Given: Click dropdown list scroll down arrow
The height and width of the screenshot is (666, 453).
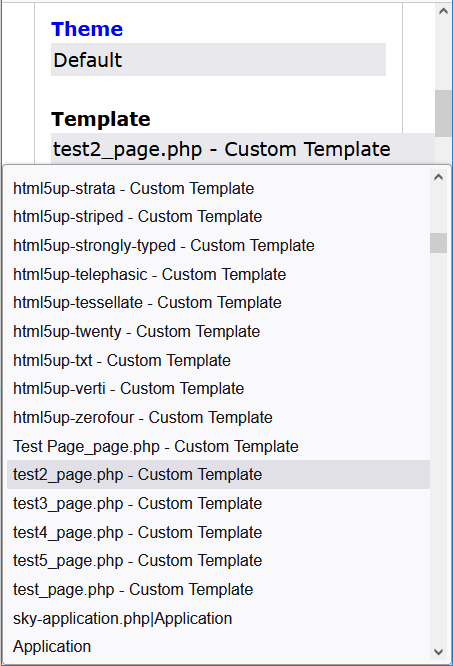Looking at the screenshot, I should (x=439, y=652).
